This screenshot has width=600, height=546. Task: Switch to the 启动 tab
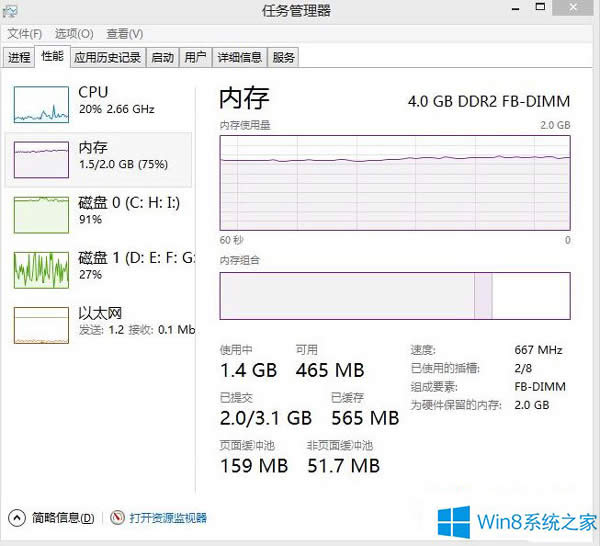click(162, 58)
